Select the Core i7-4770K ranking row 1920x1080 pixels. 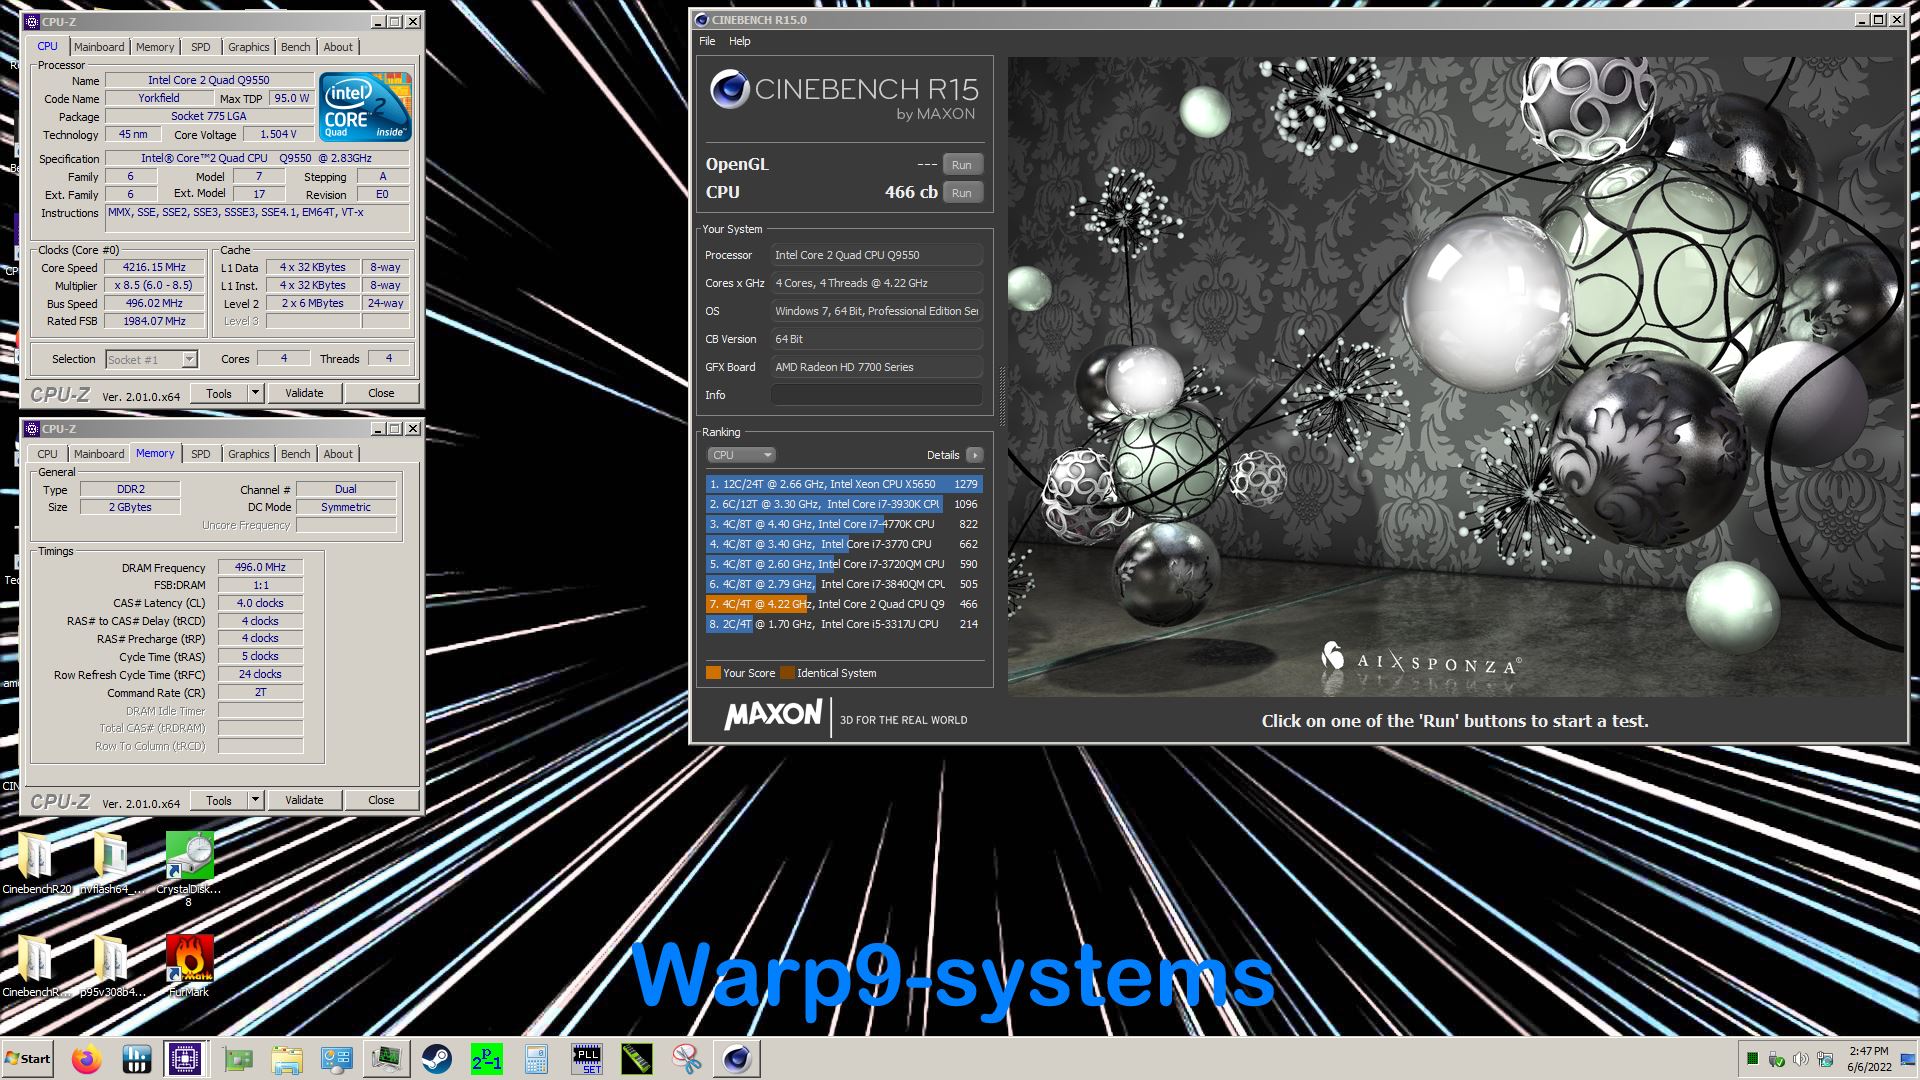click(844, 524)
